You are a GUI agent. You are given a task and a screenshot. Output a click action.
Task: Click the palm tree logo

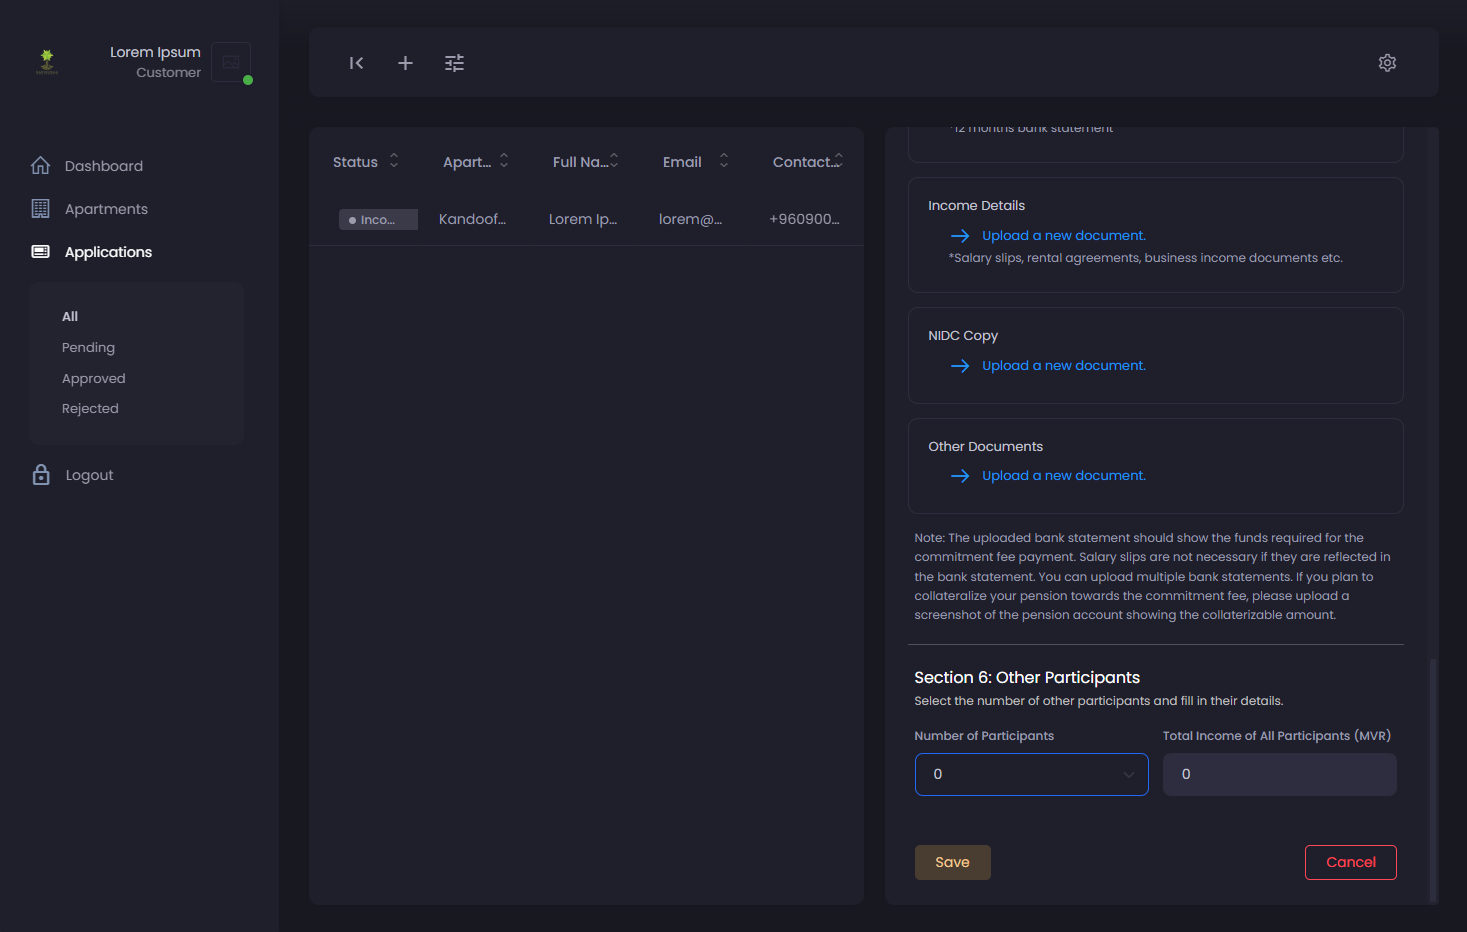coord(47,62)
